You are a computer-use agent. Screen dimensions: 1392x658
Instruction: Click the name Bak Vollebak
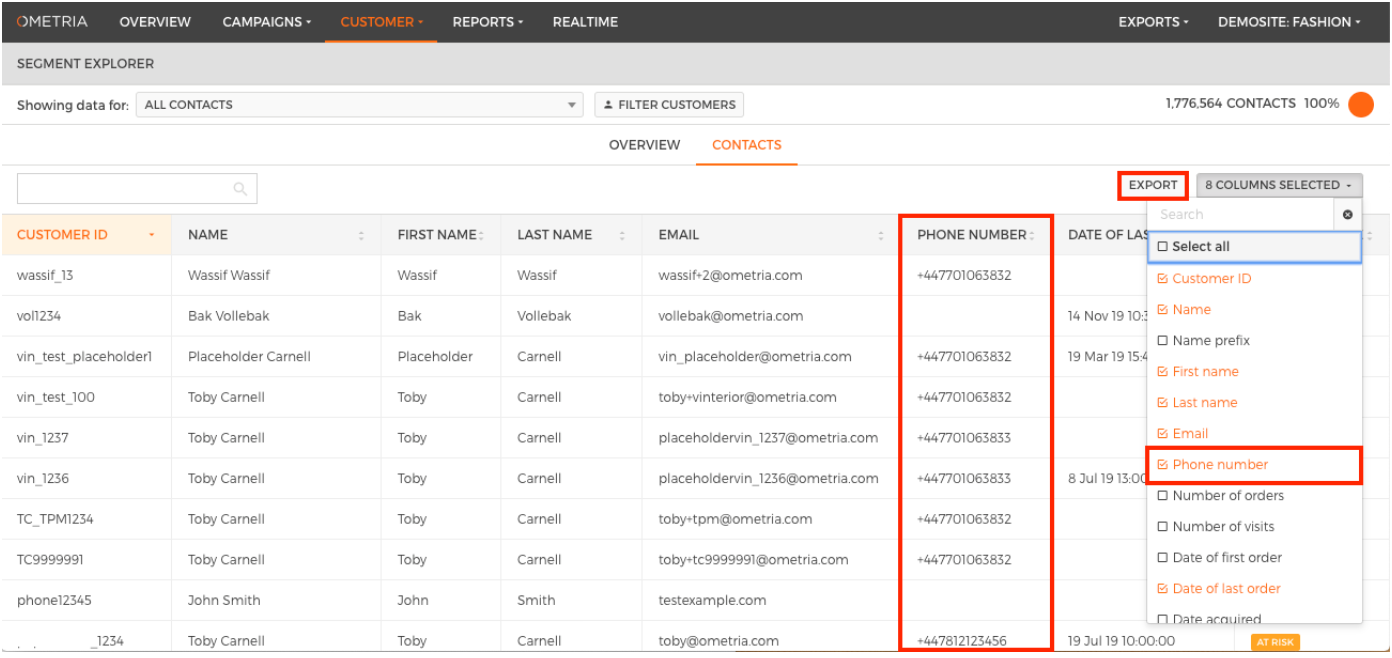pyautogui.click(x=228, y=316)
